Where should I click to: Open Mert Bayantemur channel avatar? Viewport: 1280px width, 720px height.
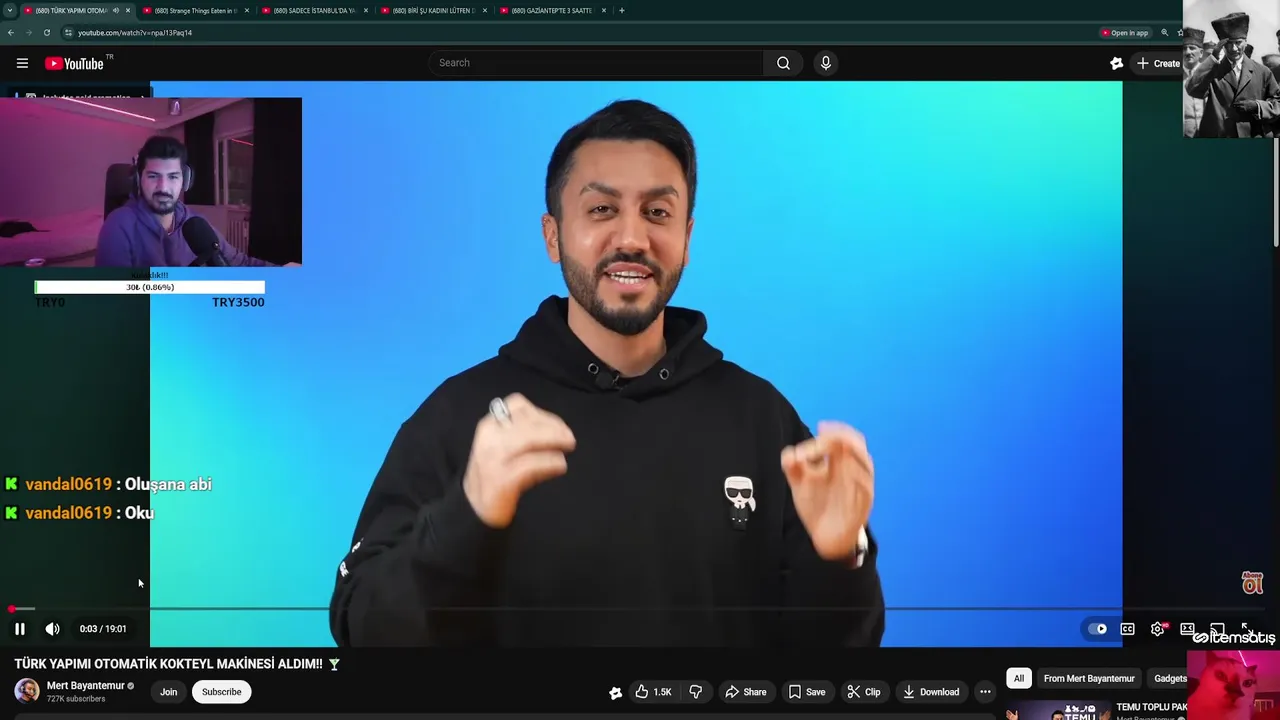tap(27, 691)
